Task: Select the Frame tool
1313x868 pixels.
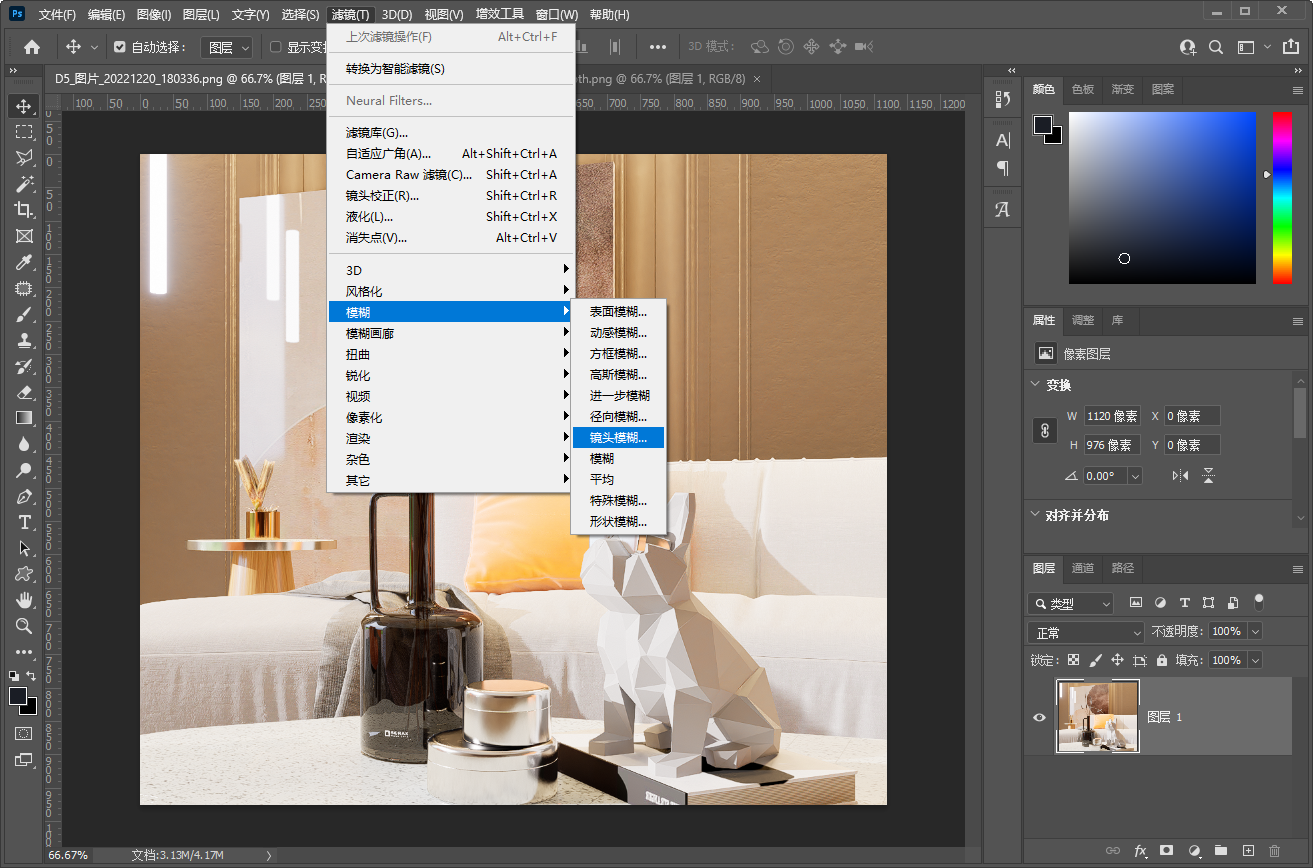Action: (x=24, y=236)
